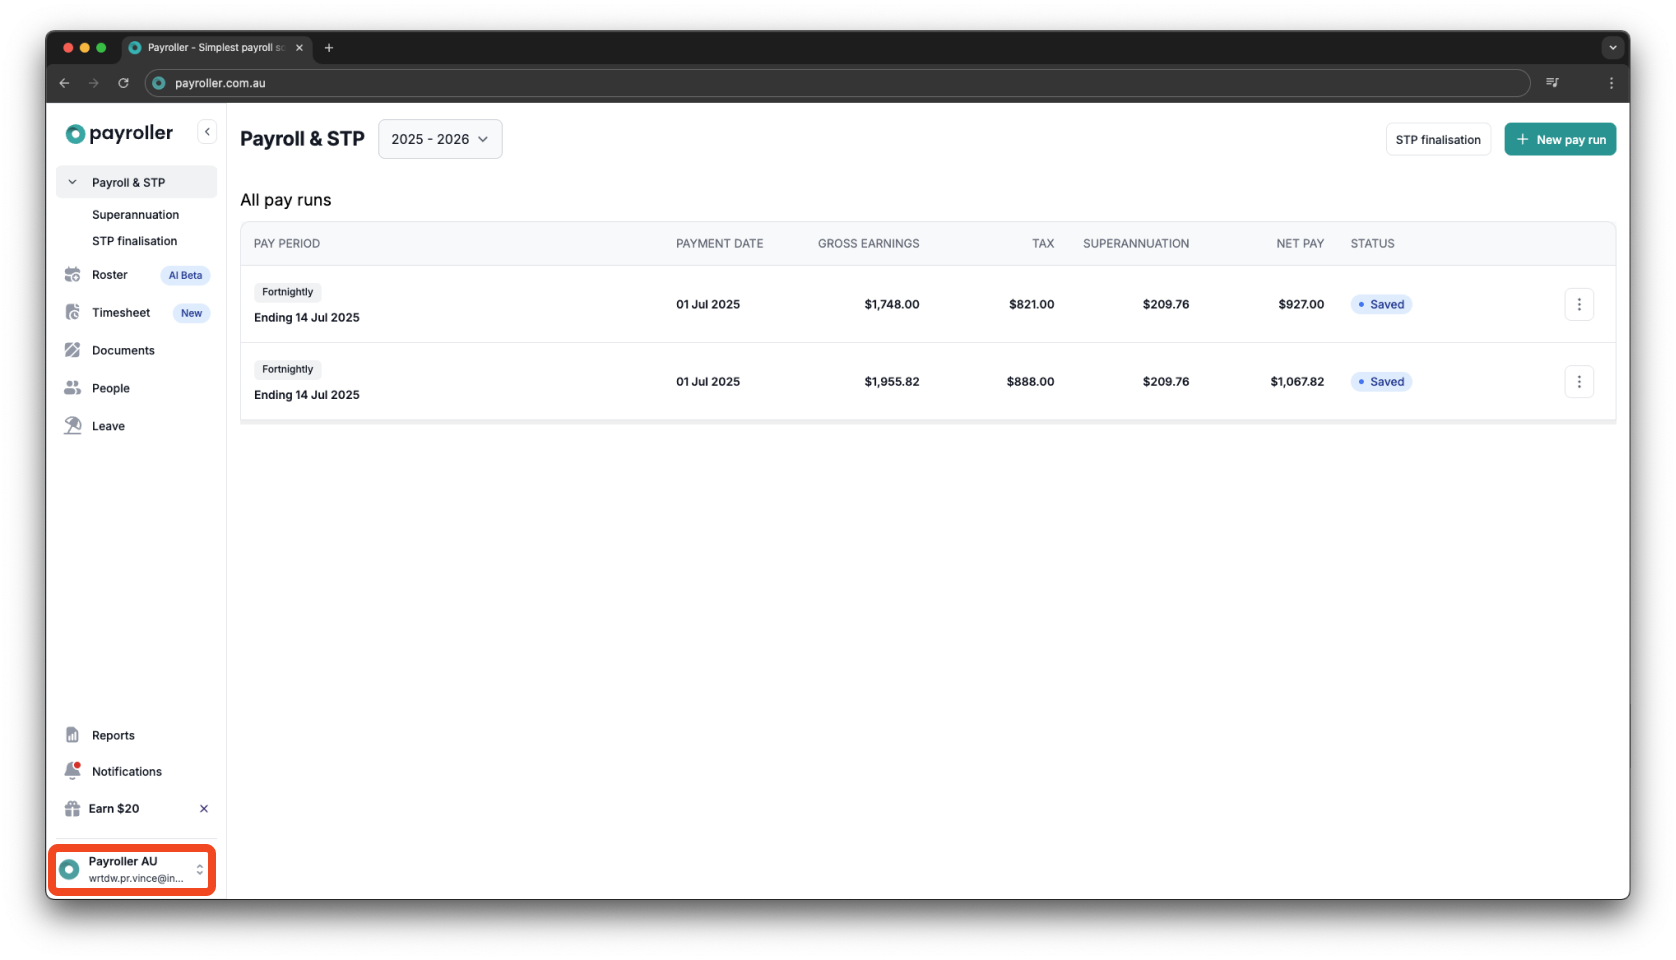Click the Earn $20 gift icon
Image resolution: width=1676 pixels, height=960 pixels.
[x=72, y=809]
